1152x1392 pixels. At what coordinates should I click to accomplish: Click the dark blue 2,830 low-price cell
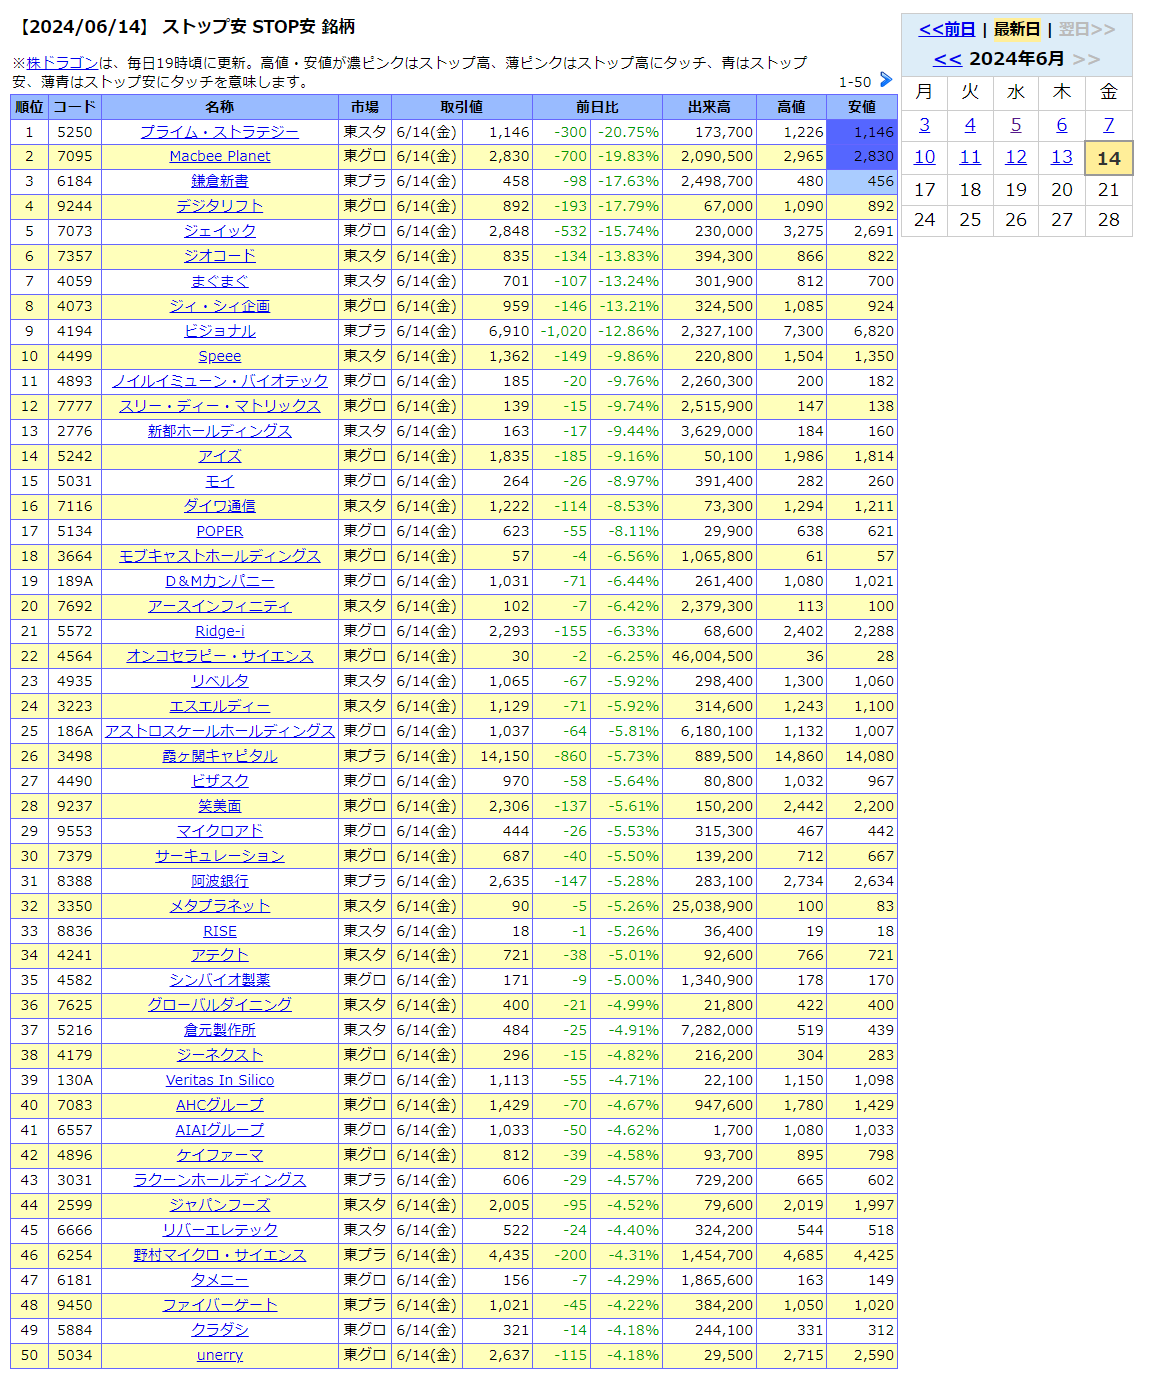click(862, 157)
